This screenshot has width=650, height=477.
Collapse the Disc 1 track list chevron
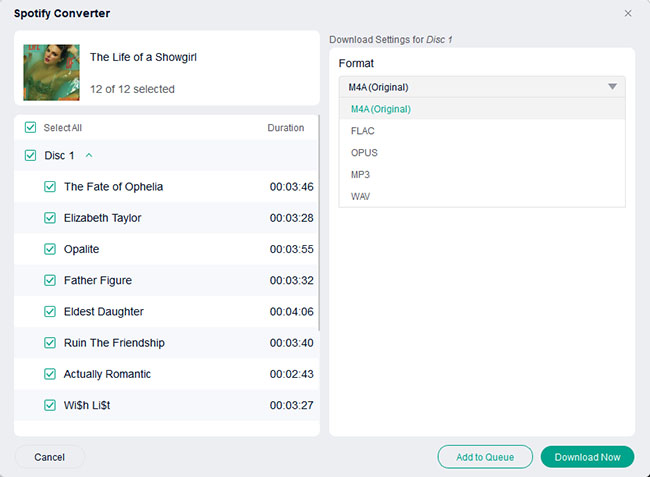coord(89,155)
